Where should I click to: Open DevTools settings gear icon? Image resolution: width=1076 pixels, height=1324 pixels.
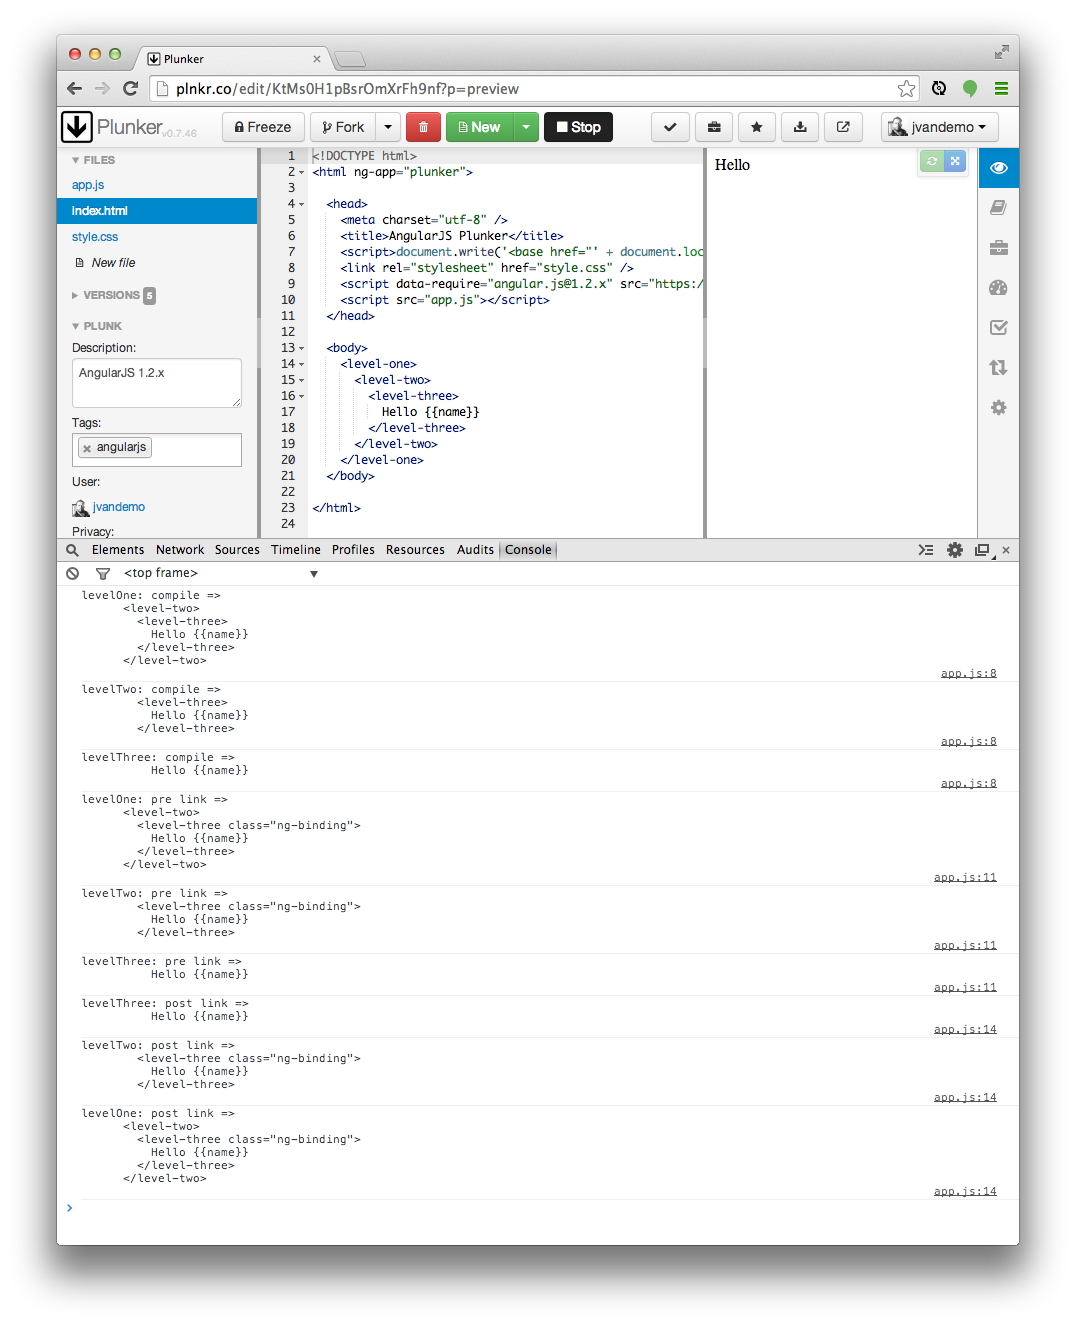[955, 550]
